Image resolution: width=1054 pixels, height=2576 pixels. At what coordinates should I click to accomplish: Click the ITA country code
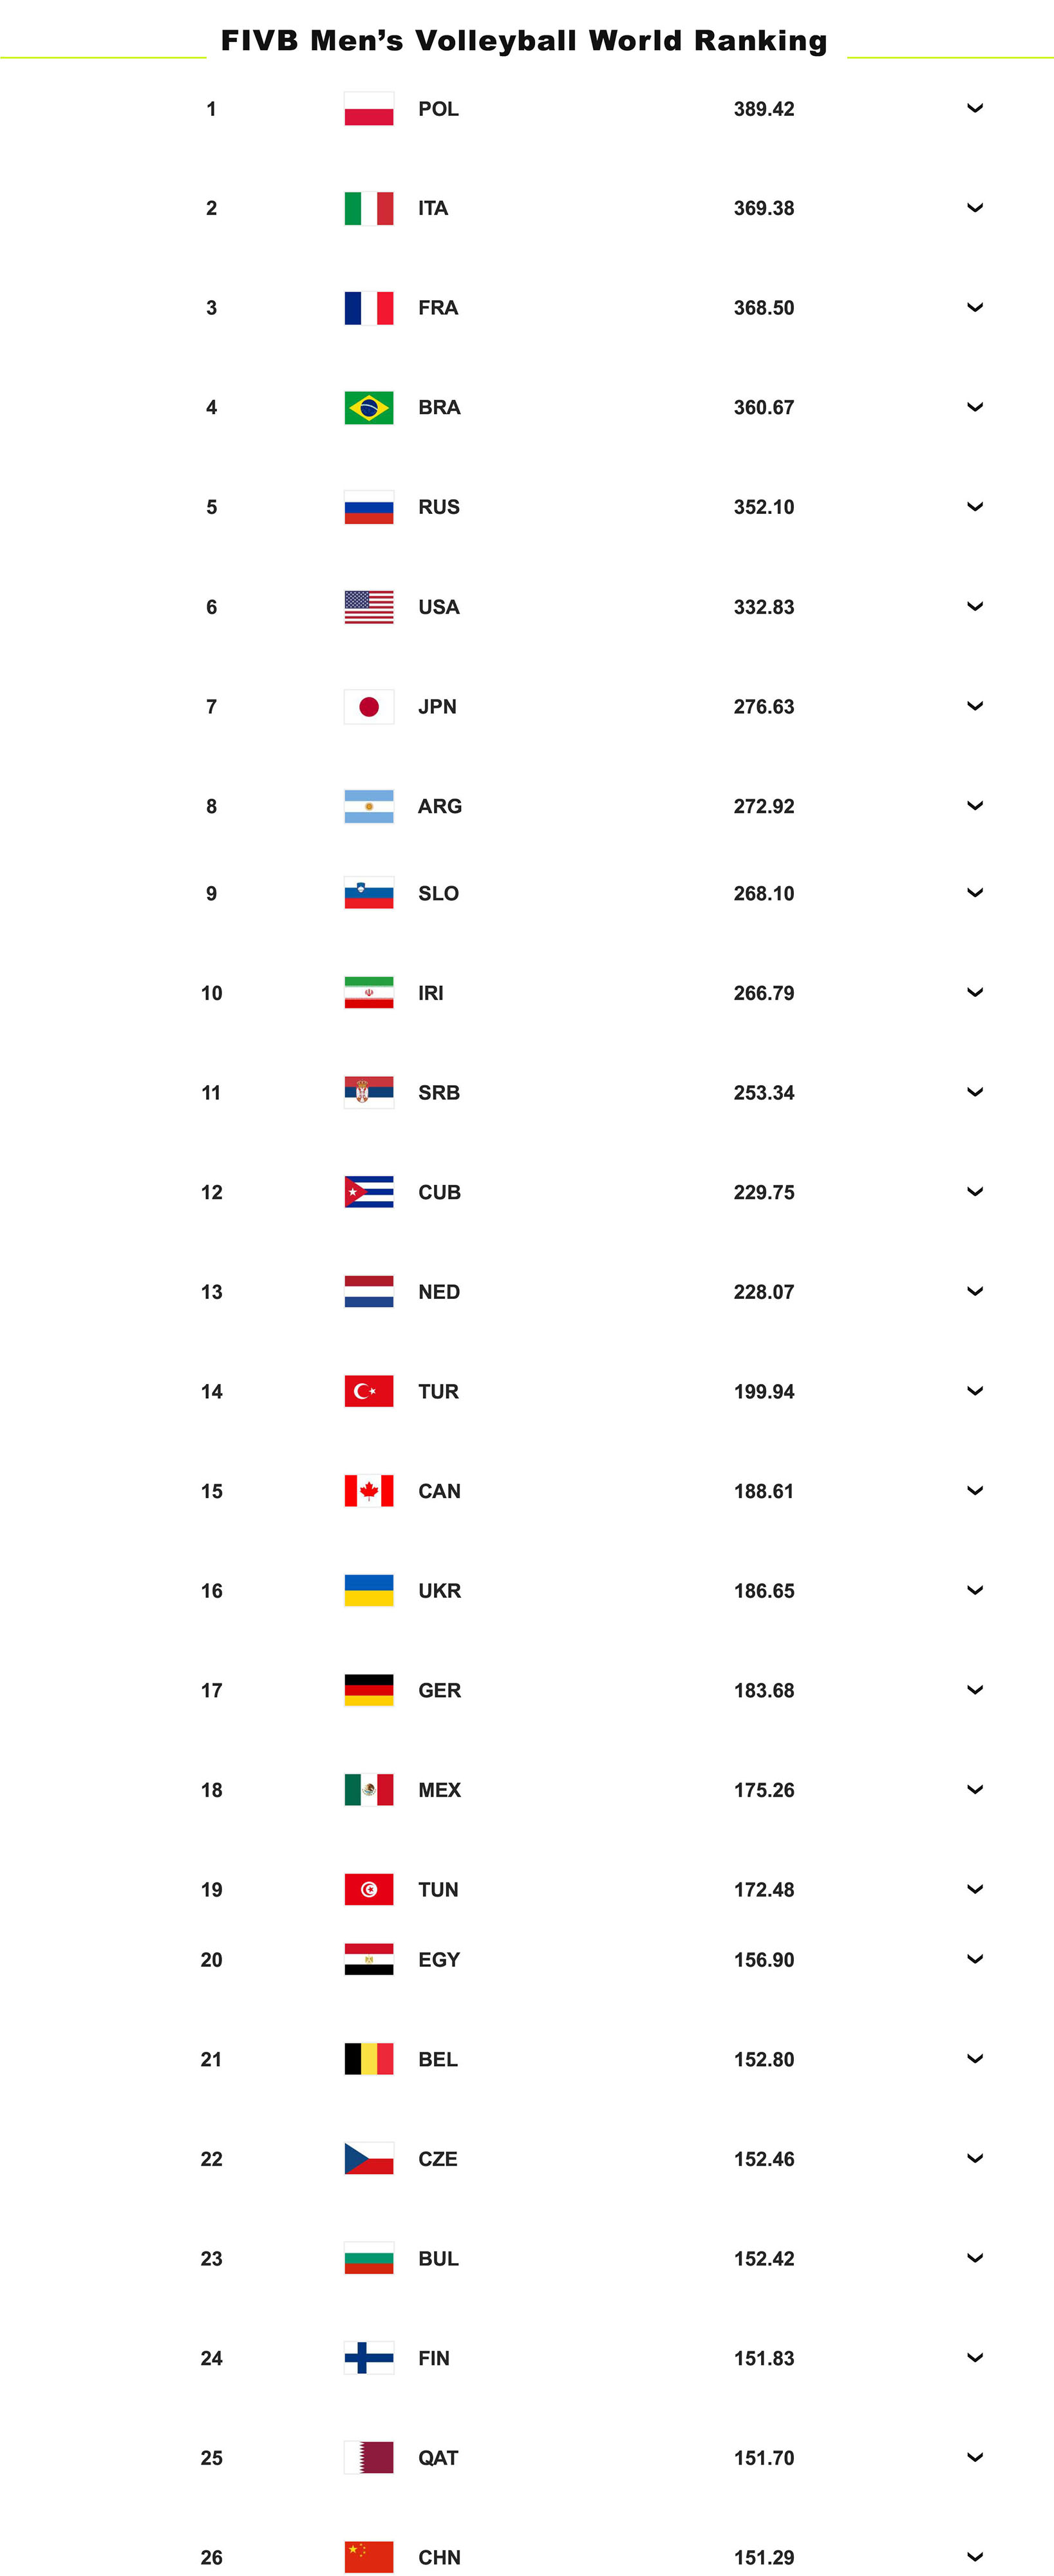point(433,208)
